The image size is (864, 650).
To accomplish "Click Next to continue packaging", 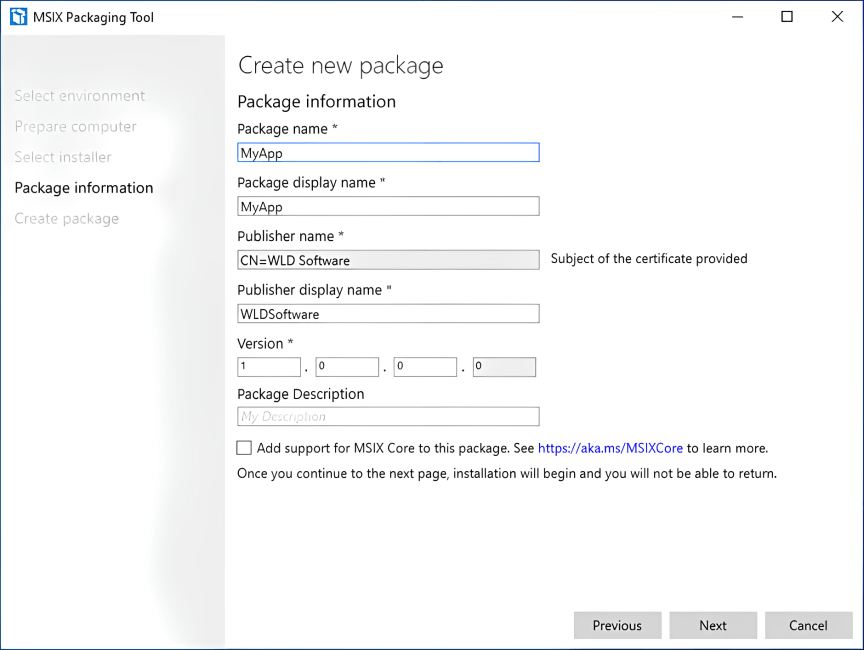I will click(713, 625).
